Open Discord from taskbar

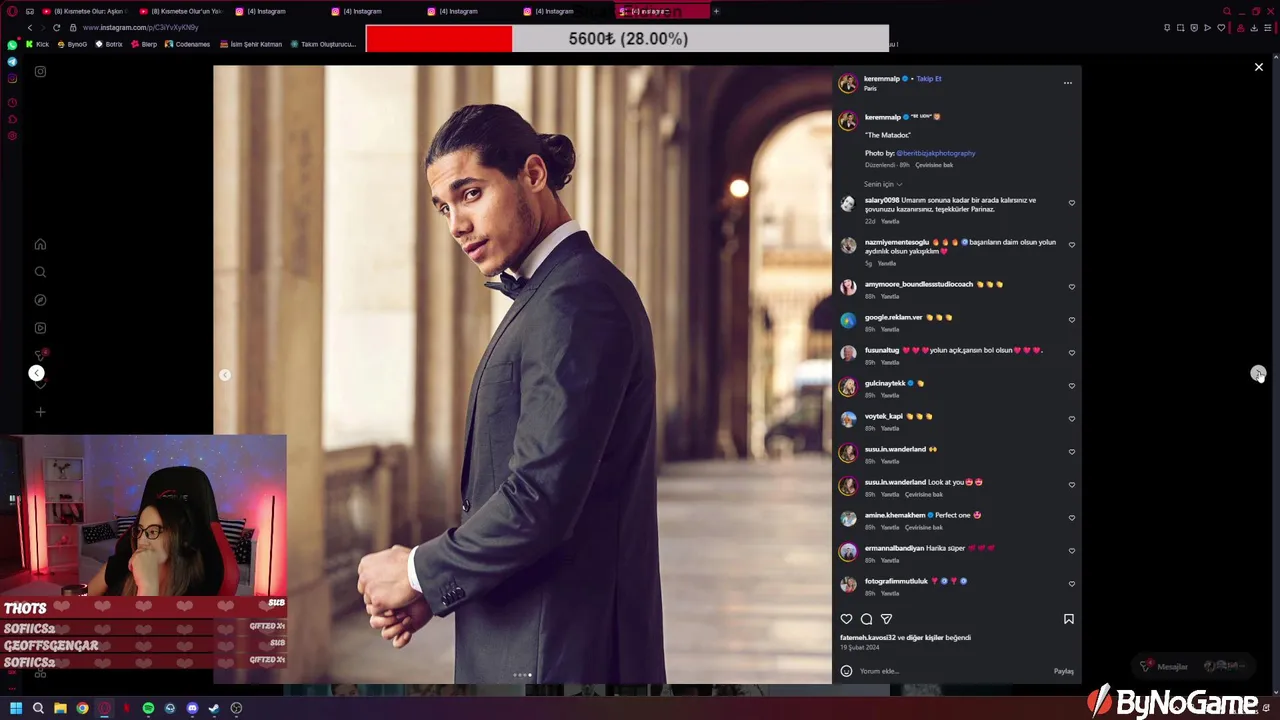tap(192, 708)
